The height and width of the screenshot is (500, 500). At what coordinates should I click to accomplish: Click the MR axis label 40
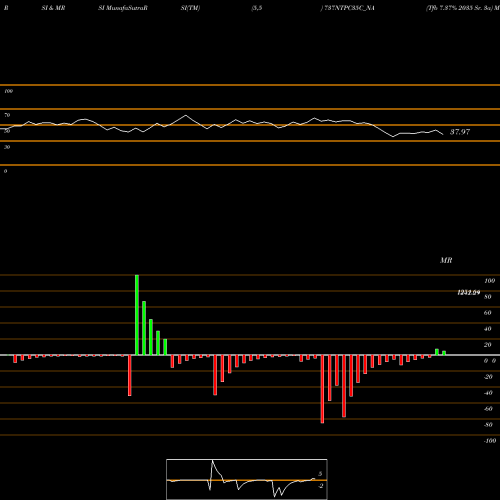(488, 329)
